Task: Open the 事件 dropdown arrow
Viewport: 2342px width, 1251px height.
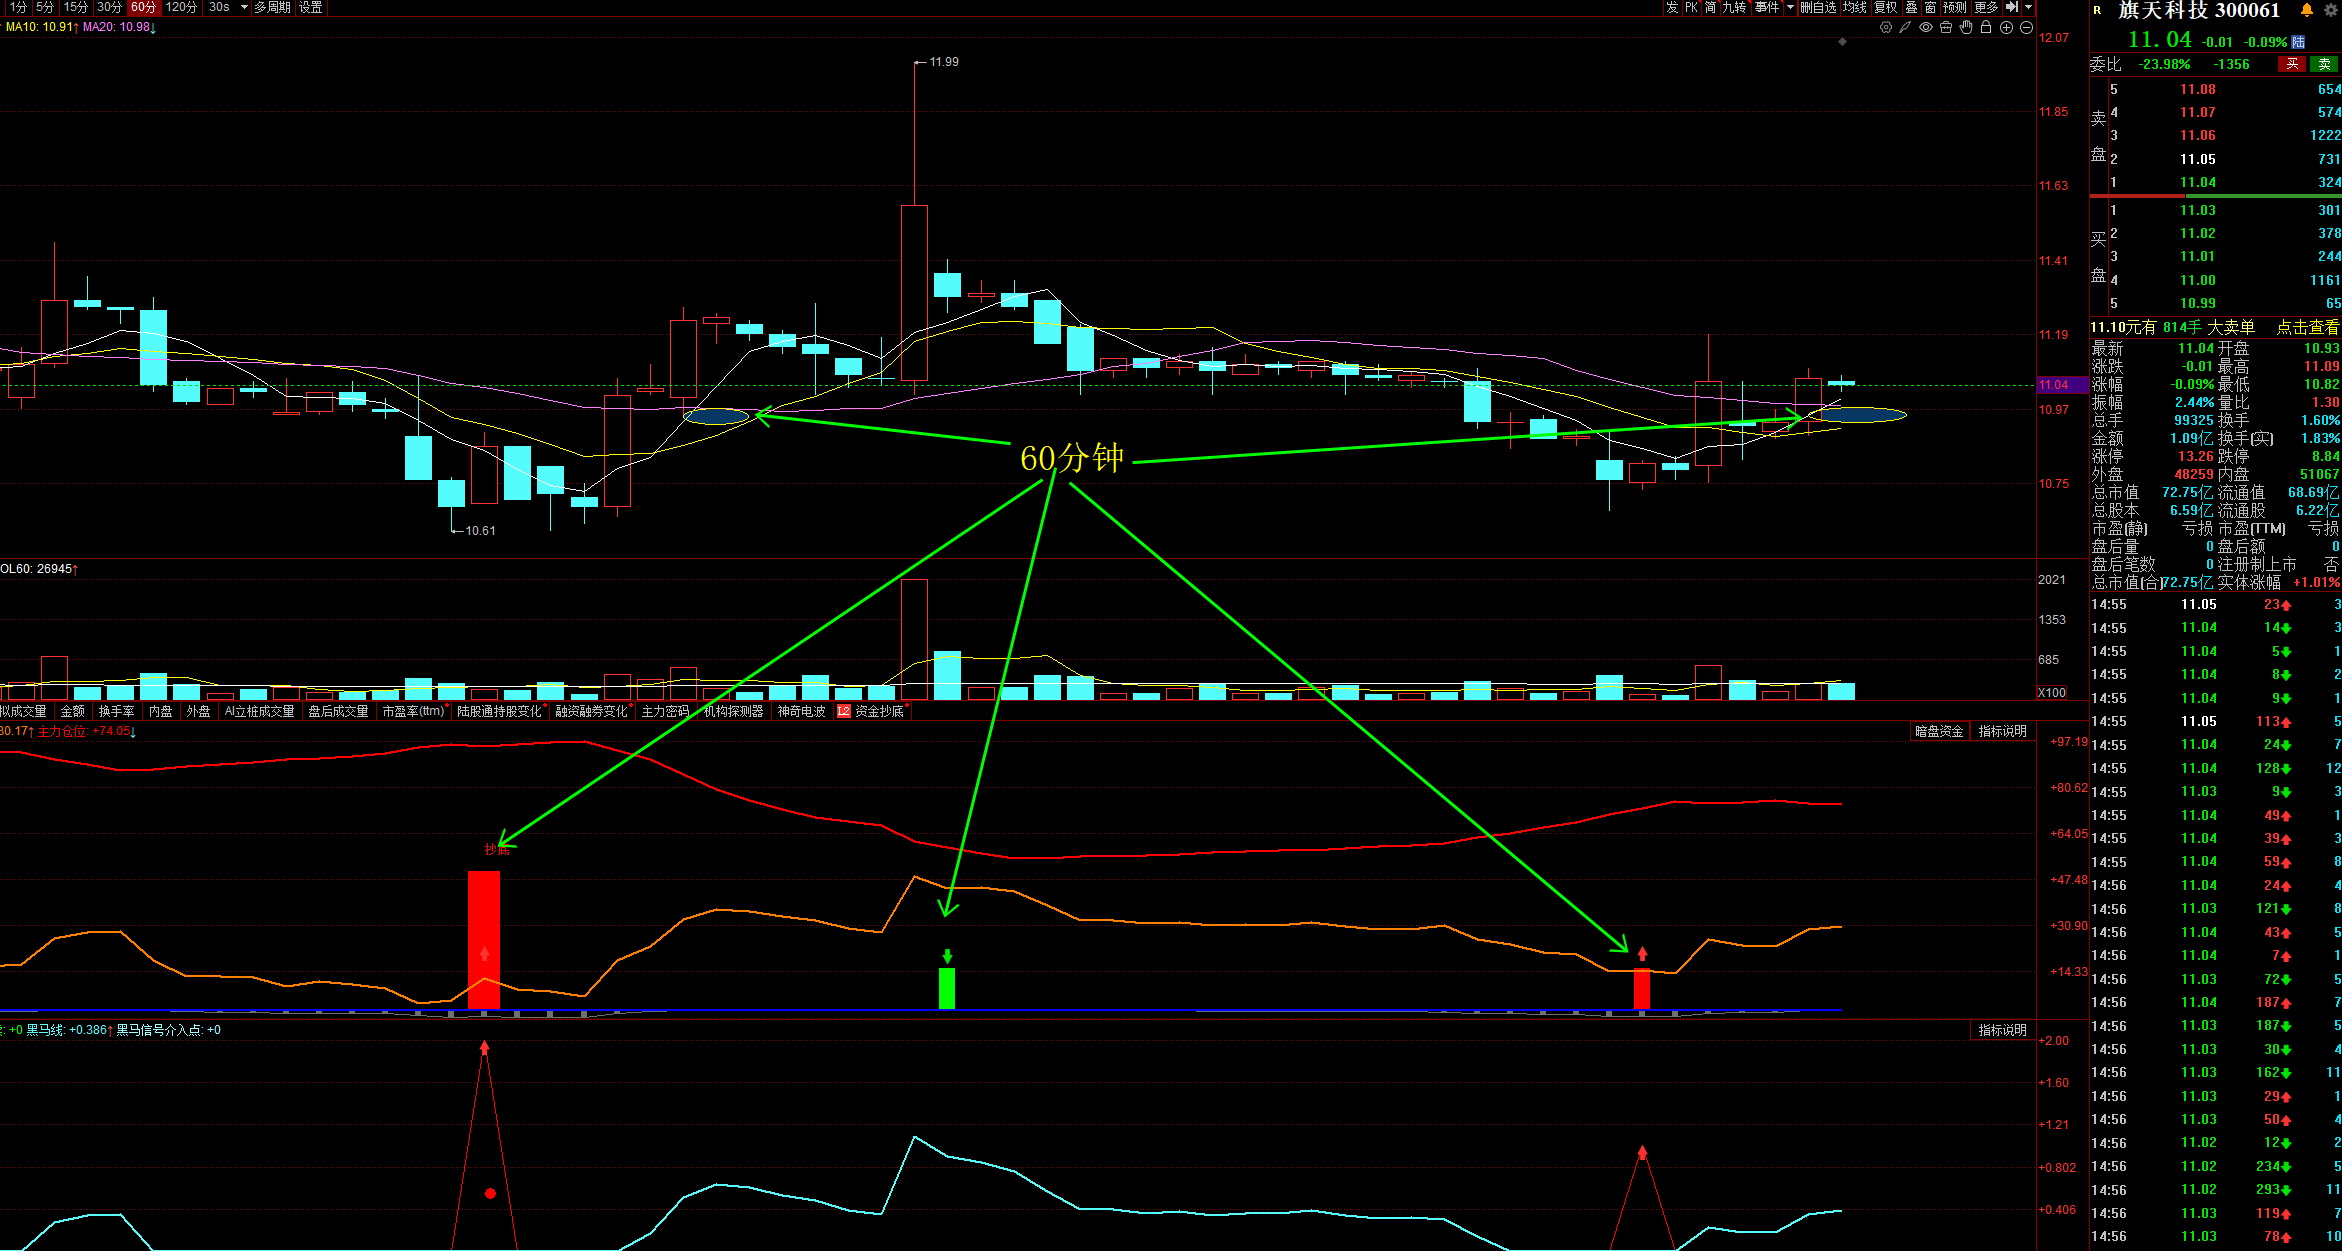Action: [1790, 7]
